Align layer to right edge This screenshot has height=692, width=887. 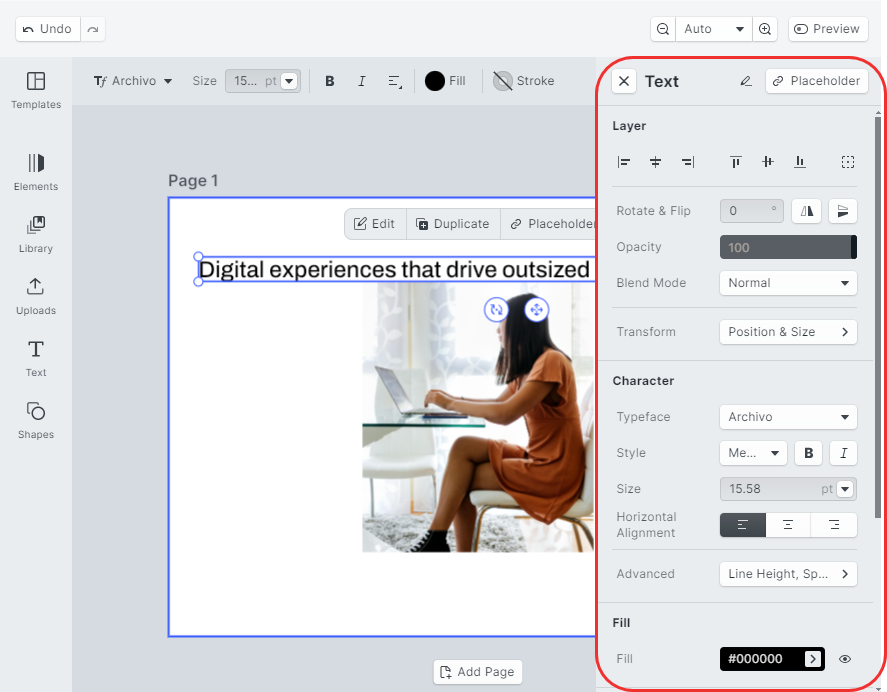pyautogui.click(x=688, y=162)
